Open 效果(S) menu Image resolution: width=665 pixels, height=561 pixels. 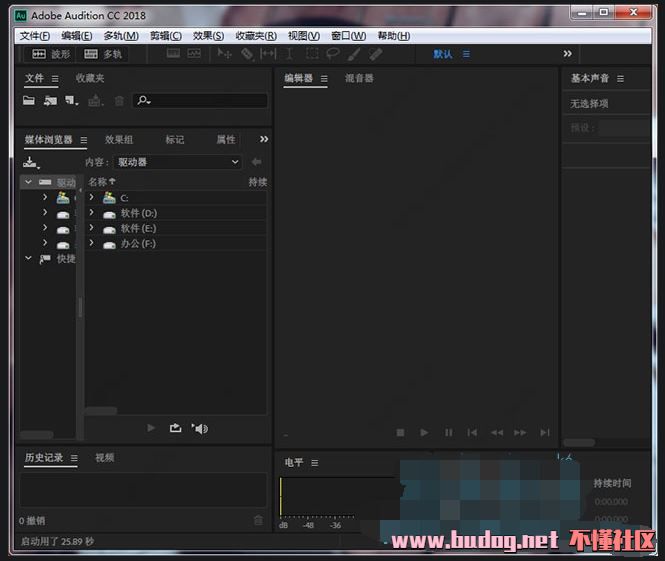coord(208,36)
